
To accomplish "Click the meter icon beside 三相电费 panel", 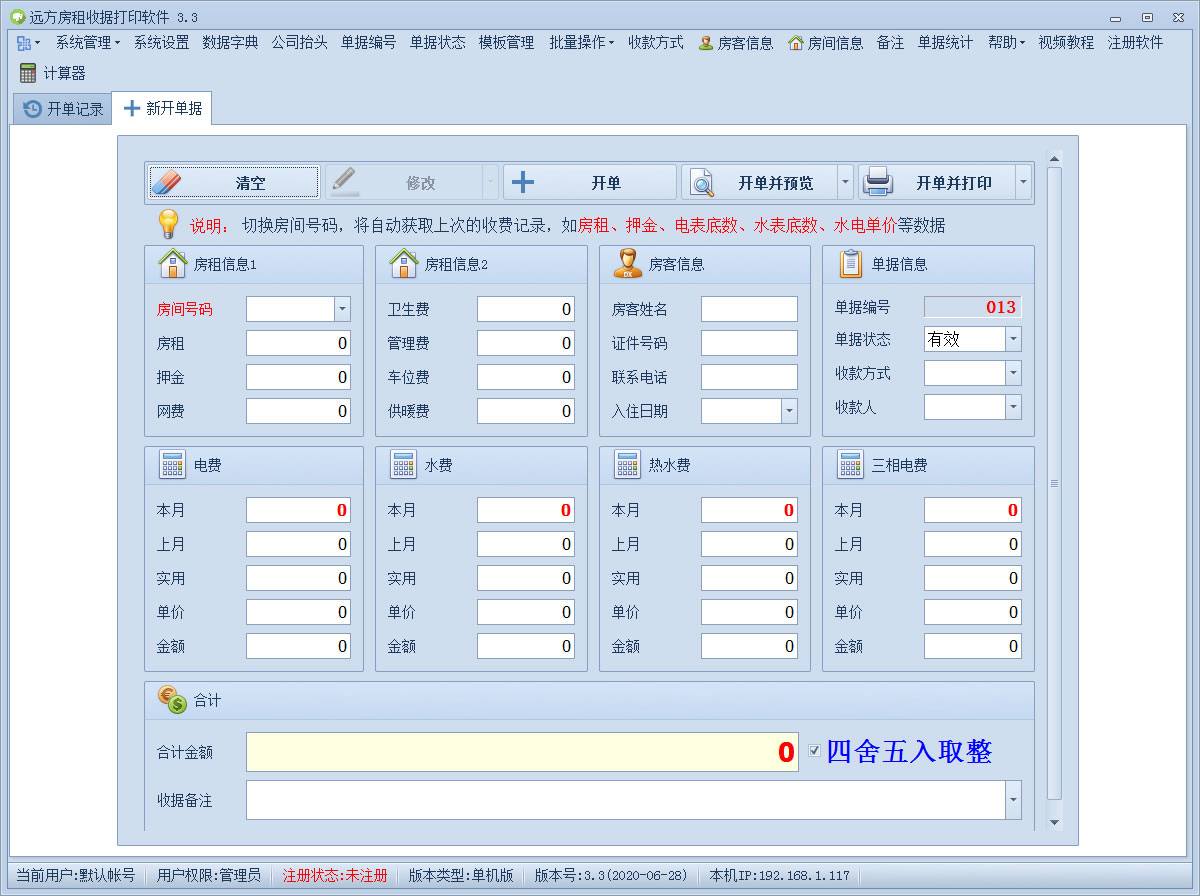I will point(851,464).
